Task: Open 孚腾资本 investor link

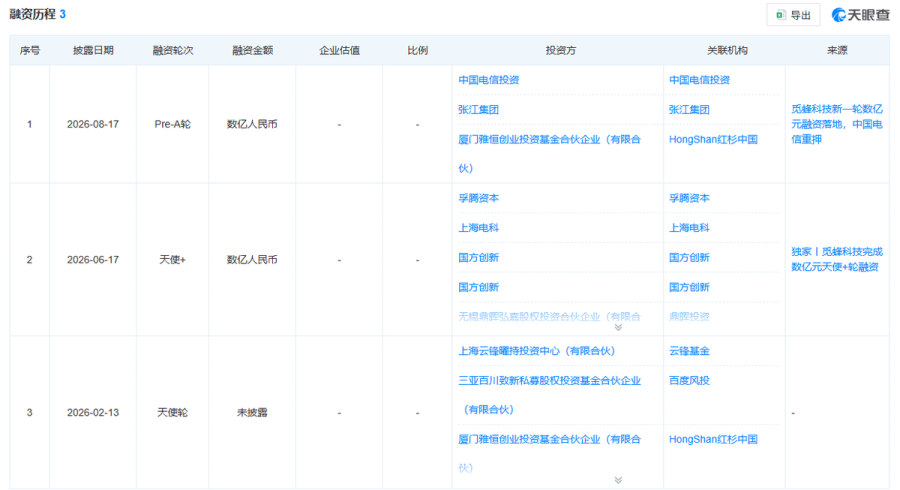Action: pos(478,198)
